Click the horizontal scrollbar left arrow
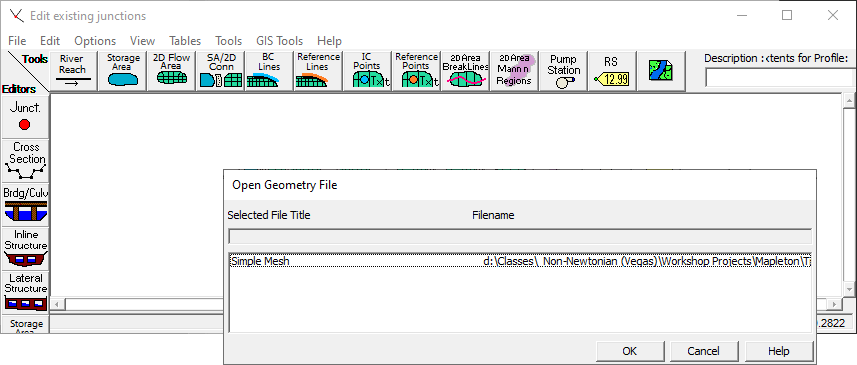Image resolution: width=857 pixels, height=365 pixels. (58, 304)
